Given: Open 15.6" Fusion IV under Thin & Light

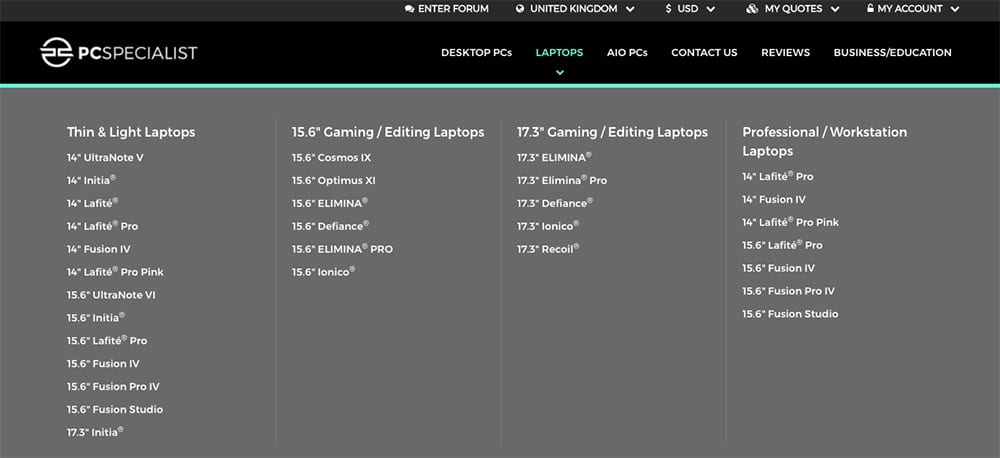Looking at the screenshot, I should pos(103,364).
